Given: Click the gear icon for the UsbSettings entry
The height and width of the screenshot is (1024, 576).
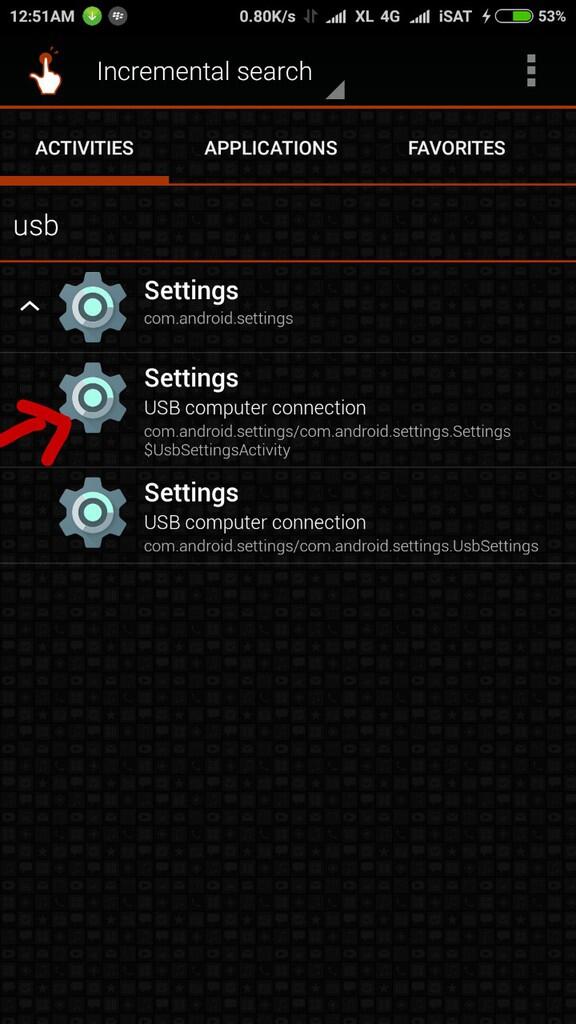Looking at the screenshot, I should click(x=93, y=512).
